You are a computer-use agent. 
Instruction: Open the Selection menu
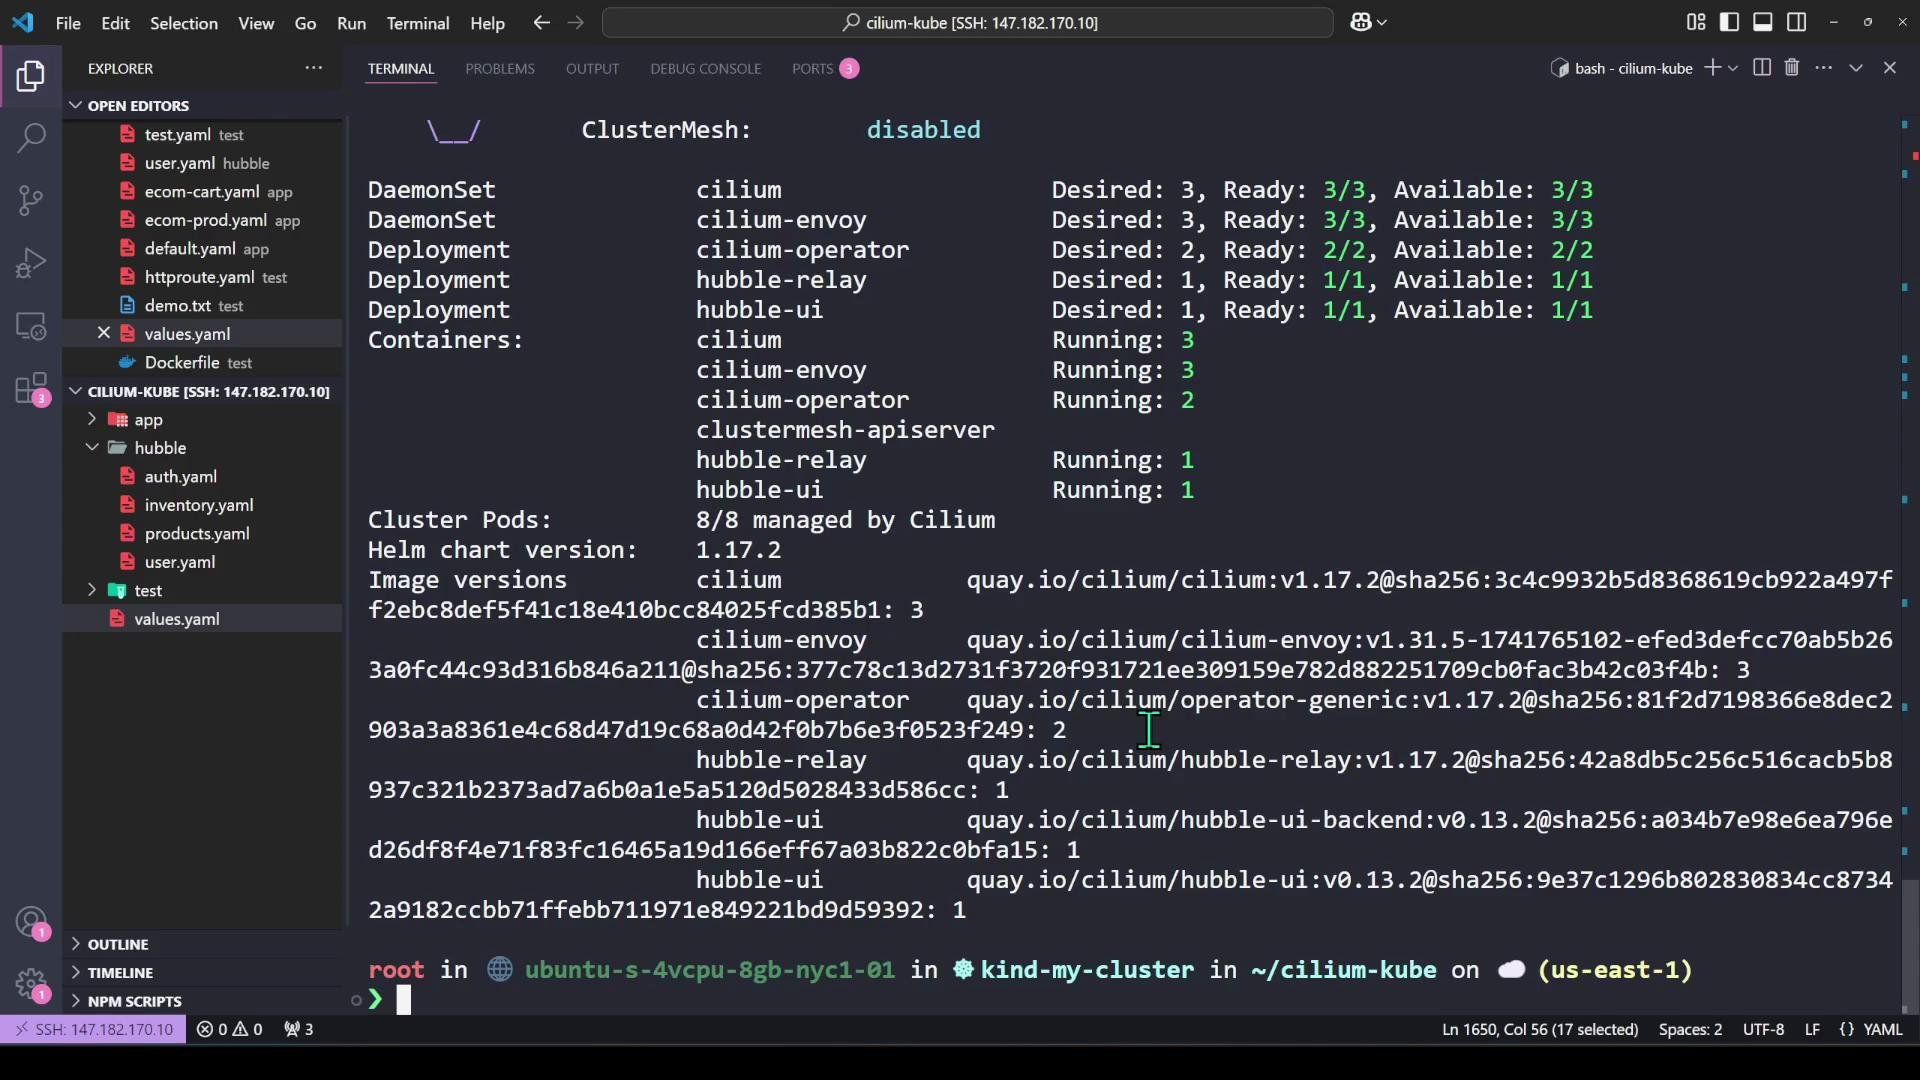pos(183,22)
